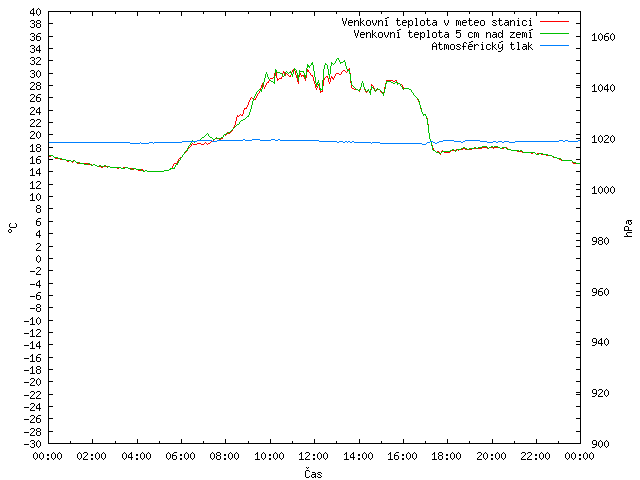The image size is (640, 480).
Task: Click red legend line sample
Action: 554,22
